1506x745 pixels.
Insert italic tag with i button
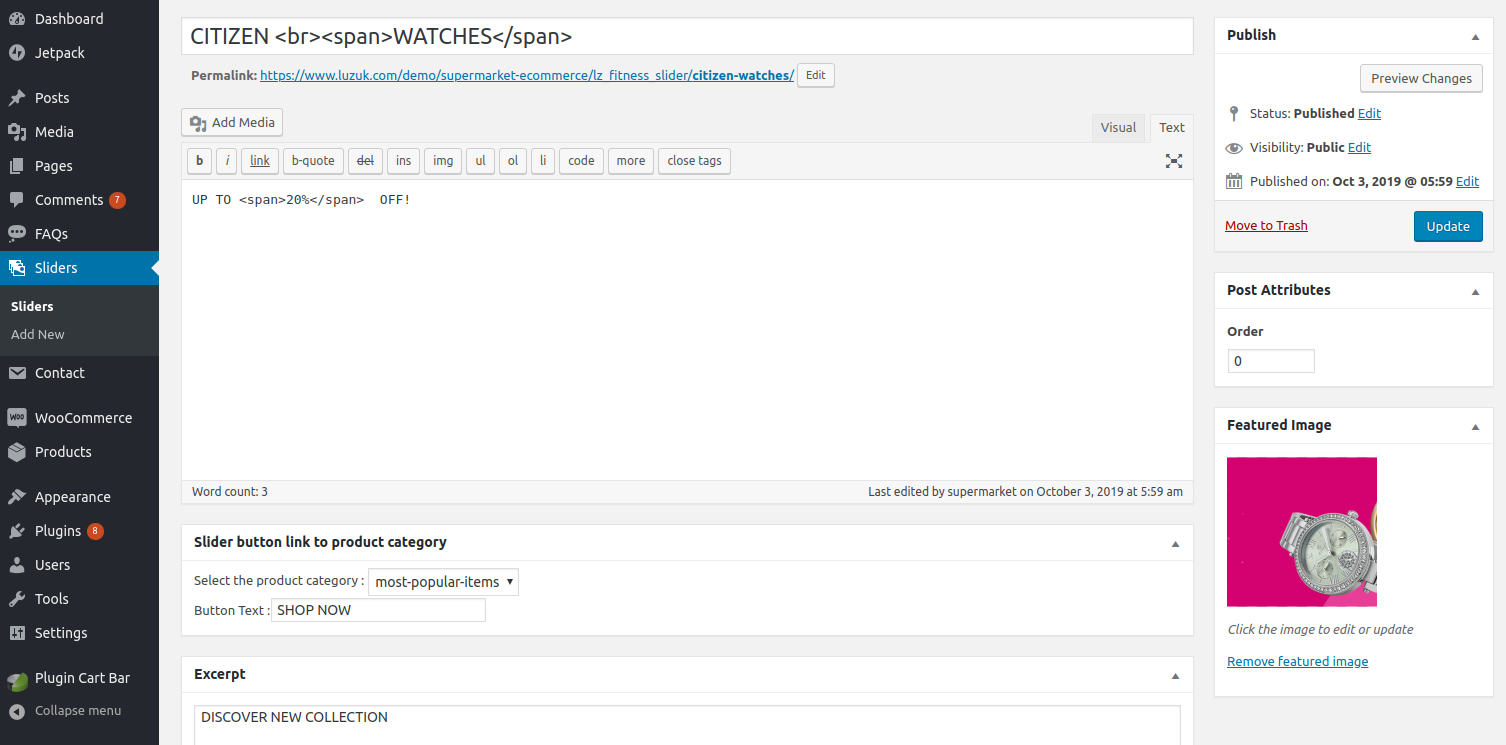227,161
